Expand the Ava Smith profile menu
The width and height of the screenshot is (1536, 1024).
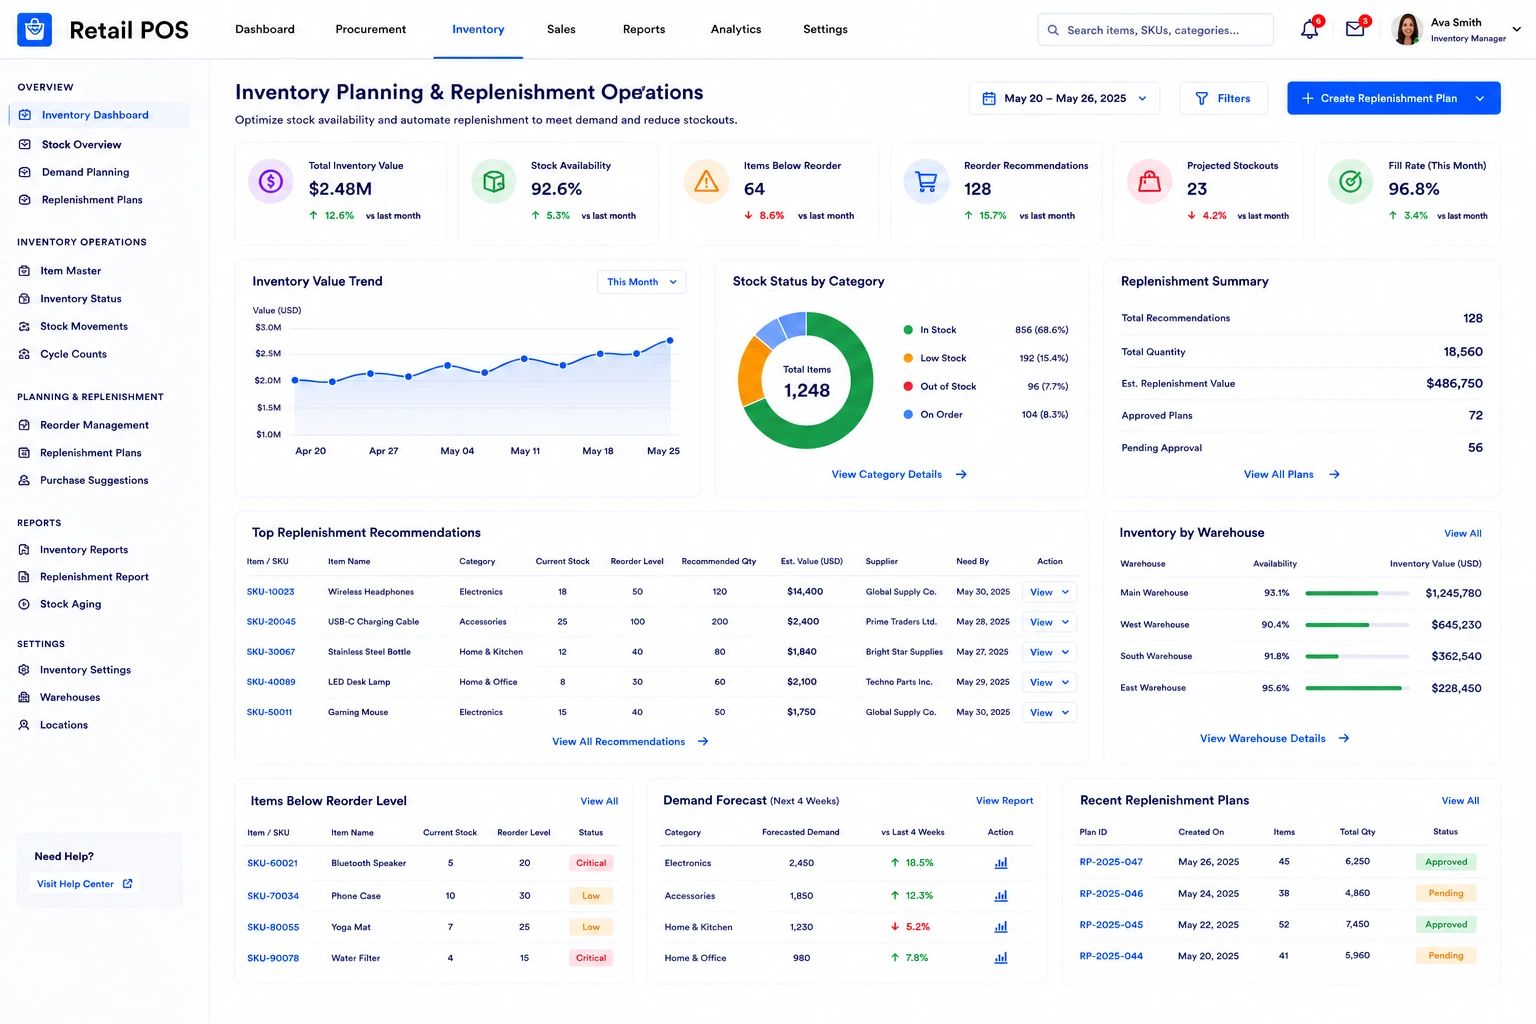[x=1517, y=30]
